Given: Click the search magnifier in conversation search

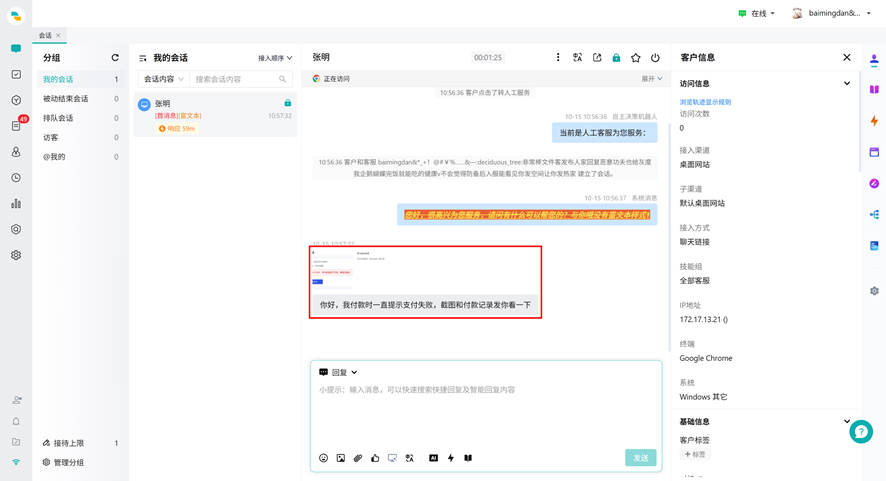Looking at the screenshot, I should tap(283, 79).
